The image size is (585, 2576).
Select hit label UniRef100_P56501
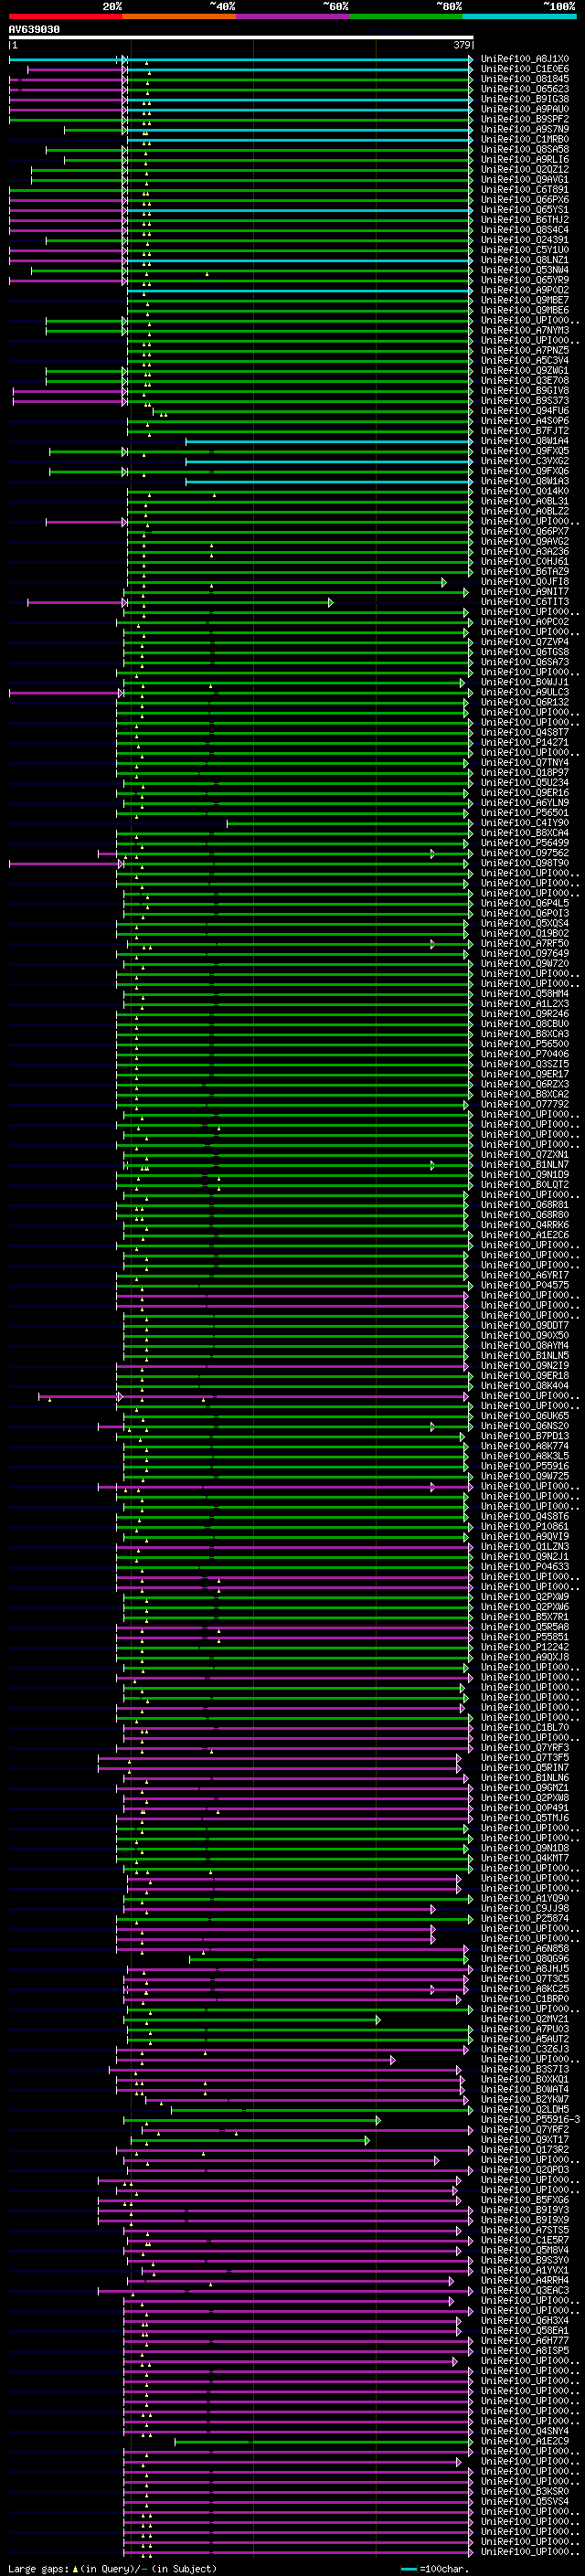(525, 813)
